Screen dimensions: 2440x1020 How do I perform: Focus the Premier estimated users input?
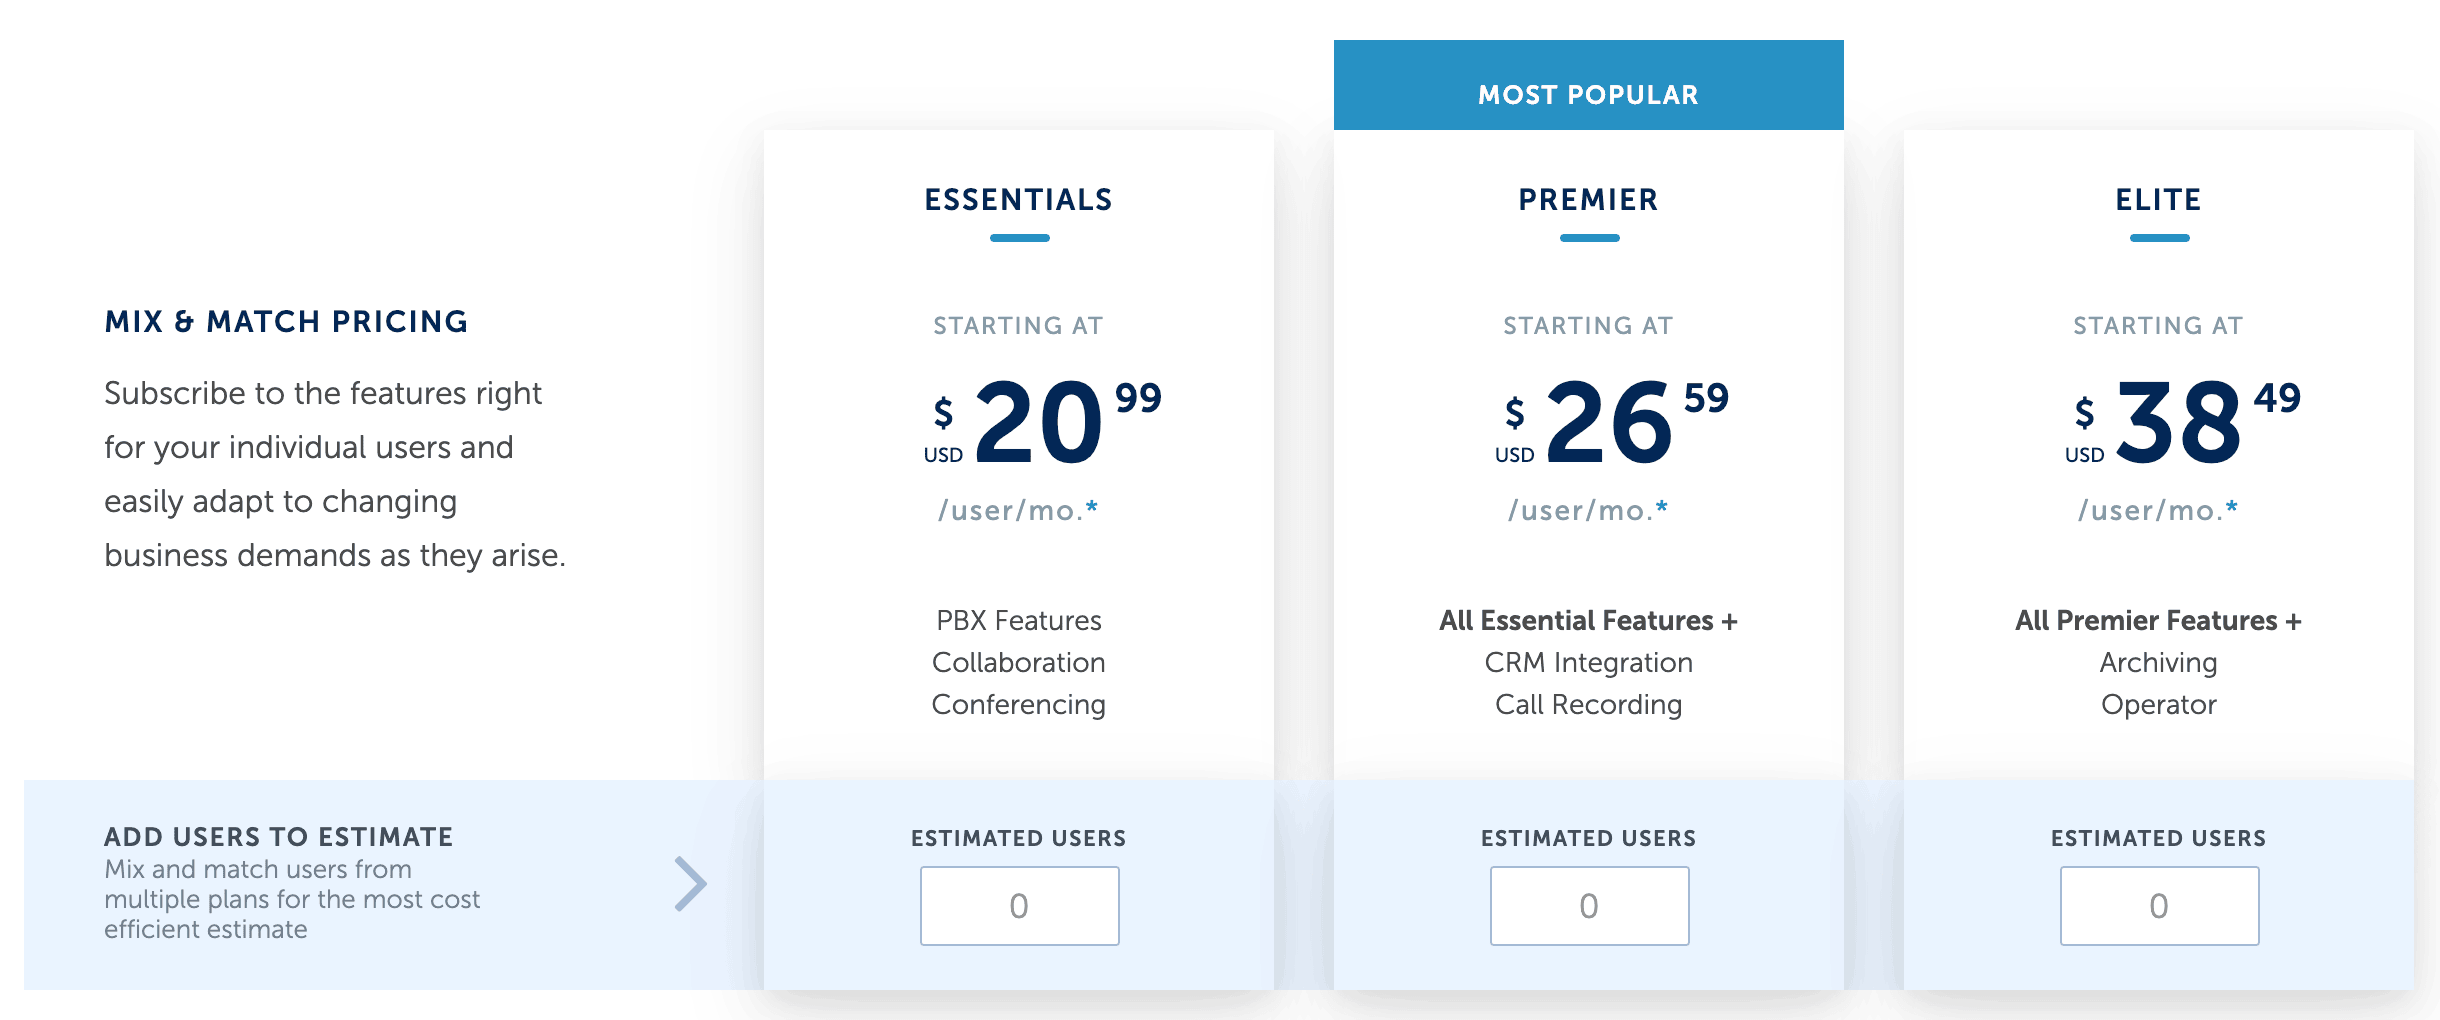(1589, 906)
